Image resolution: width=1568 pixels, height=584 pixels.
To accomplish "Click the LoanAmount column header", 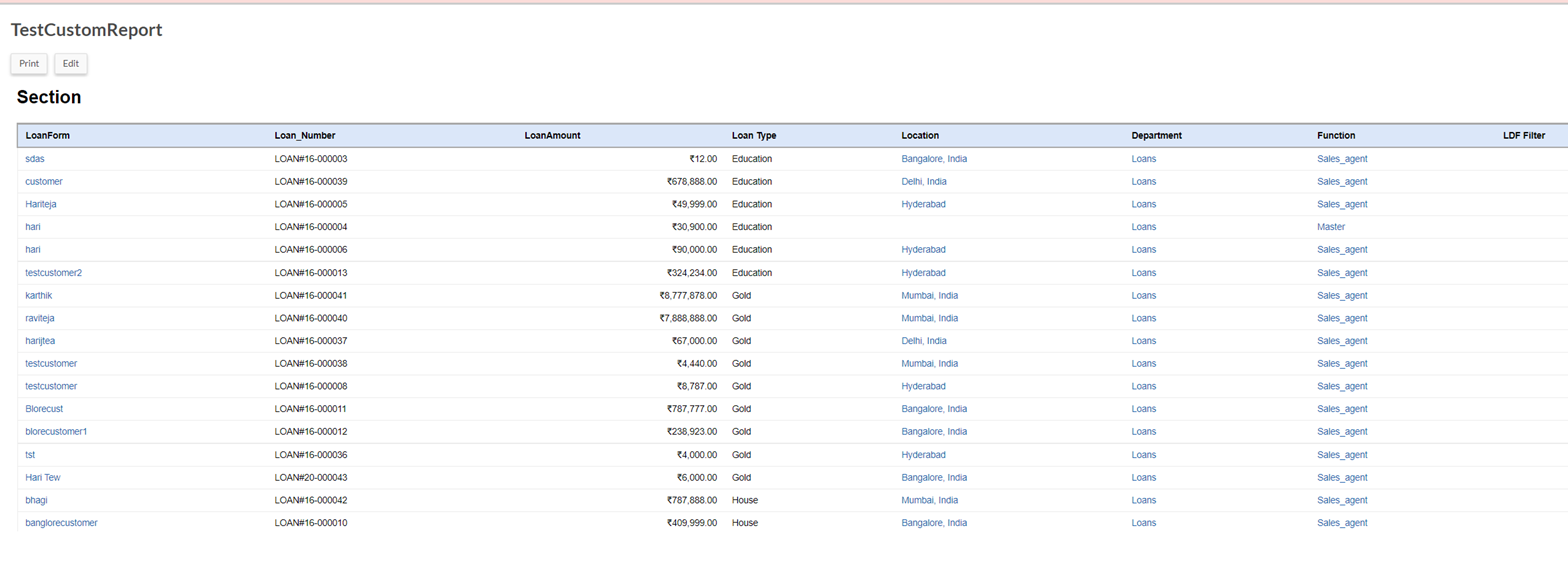I will pos(552,136).
